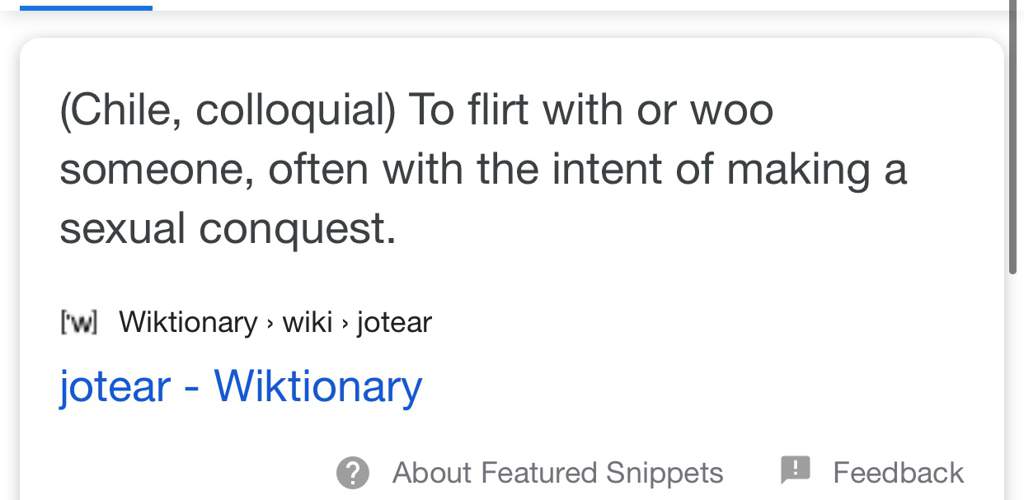Screen dimensions: 1024x500
Task: Open About Featured Snippets
Action: click(557, 473)
